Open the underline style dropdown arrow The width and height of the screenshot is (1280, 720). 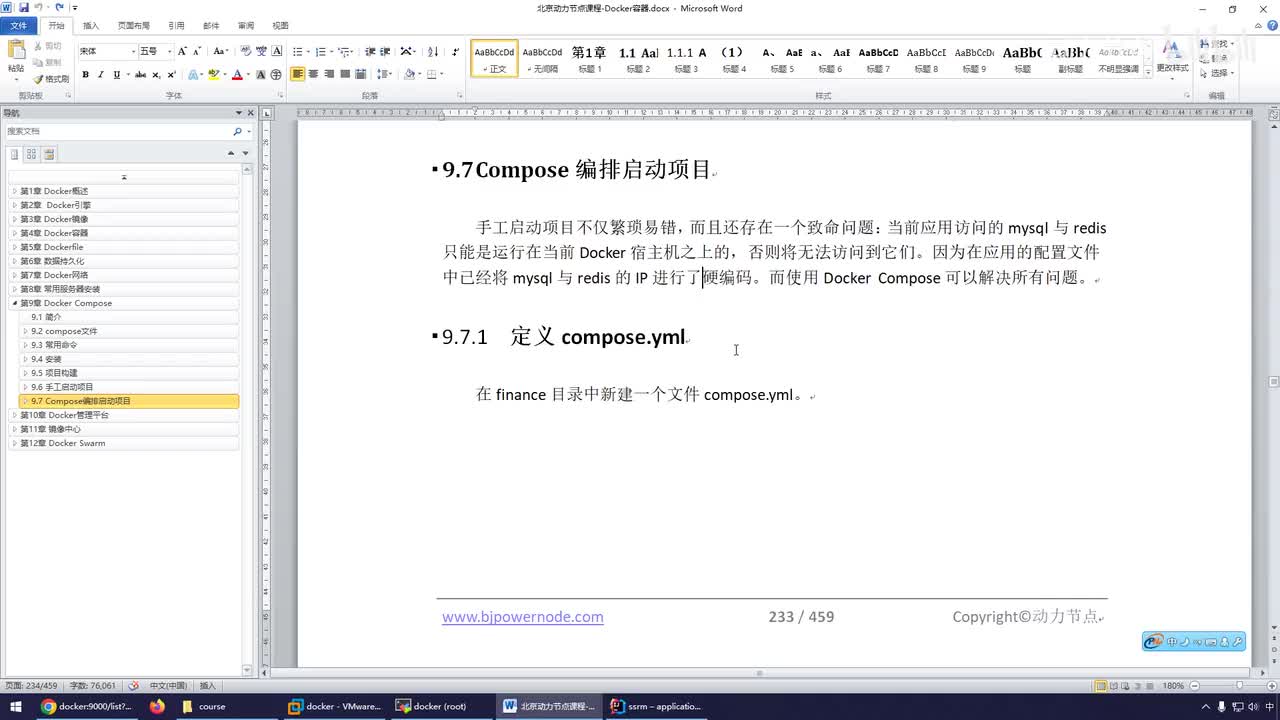[128, 74]
